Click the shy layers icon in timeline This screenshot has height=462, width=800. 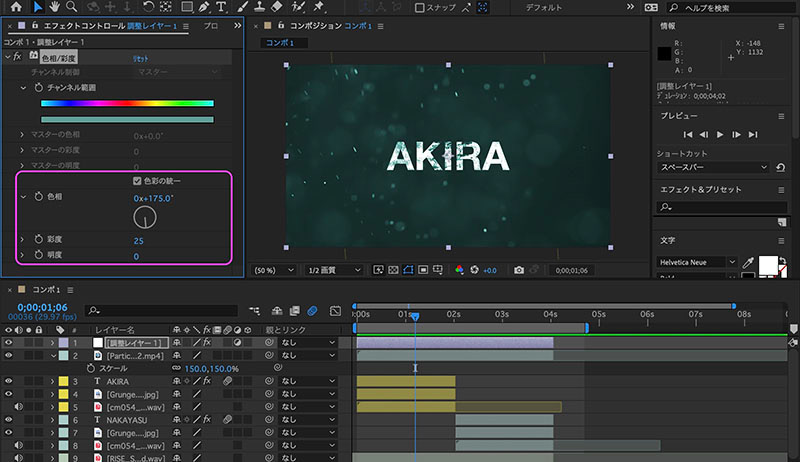[x=277, y=311]
